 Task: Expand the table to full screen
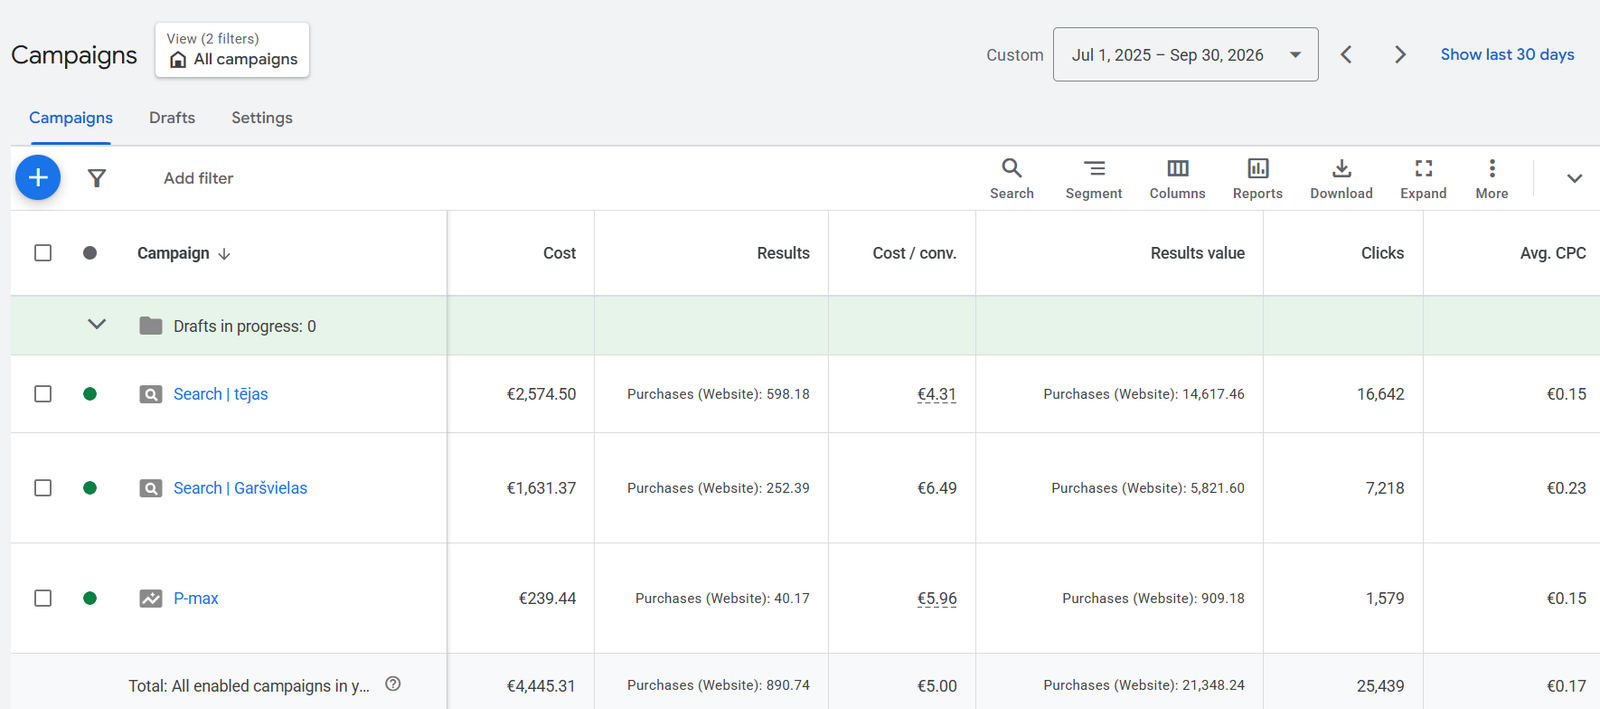[1424, 179]
